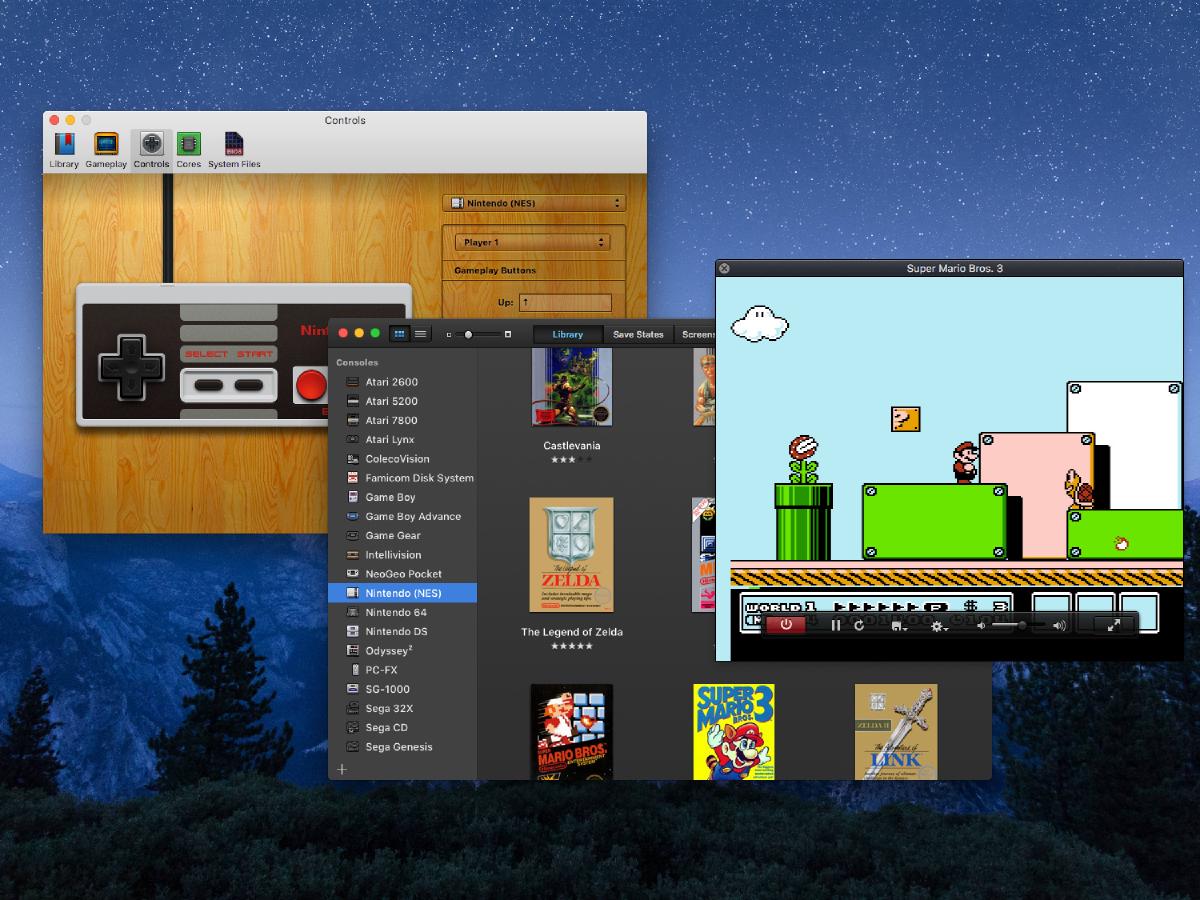Select Atari Lynx console
The image size is (1200, 900).
point(403,439)
